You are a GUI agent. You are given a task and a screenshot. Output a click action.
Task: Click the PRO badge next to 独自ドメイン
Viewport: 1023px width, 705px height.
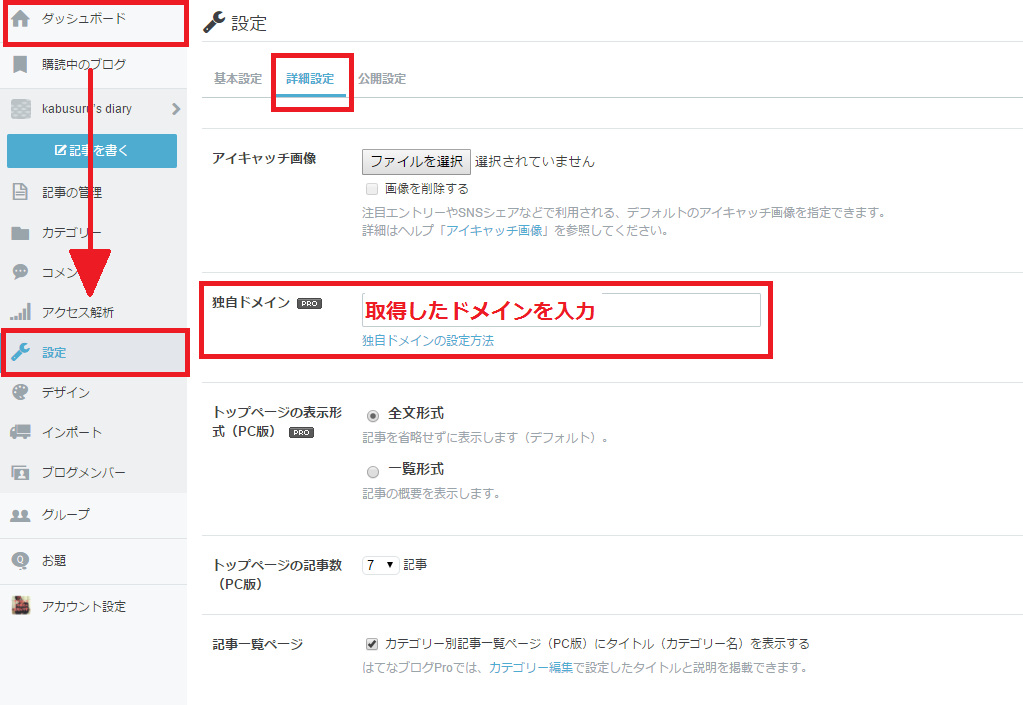pyautogui.click(x=309, y=303)
